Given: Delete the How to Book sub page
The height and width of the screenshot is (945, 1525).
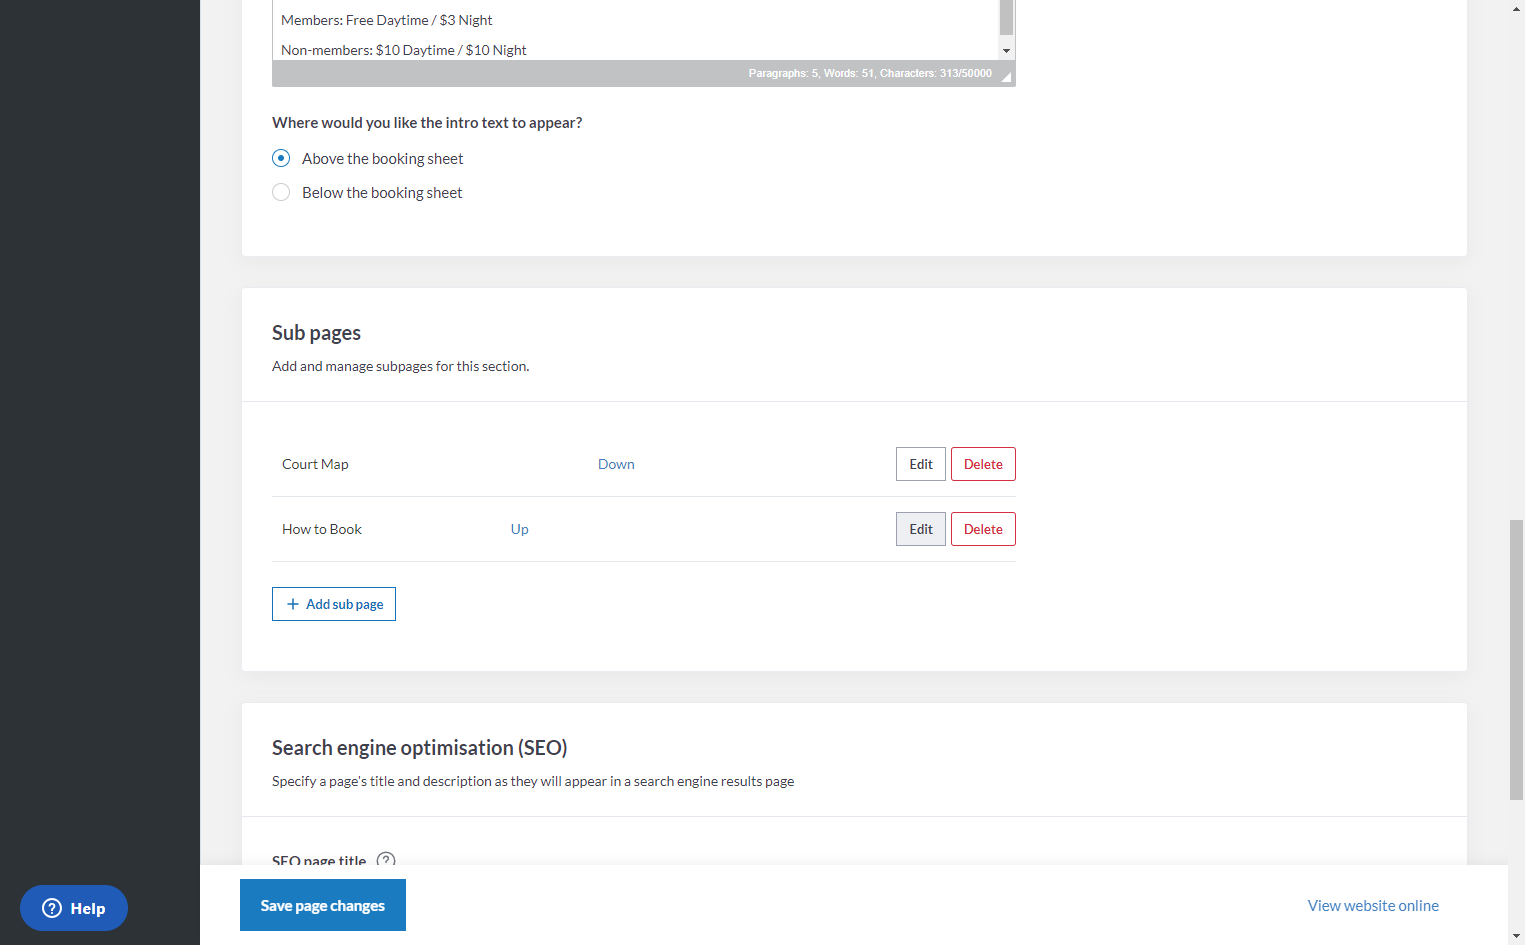Looking at the screenshot, I should coord(983,529).
